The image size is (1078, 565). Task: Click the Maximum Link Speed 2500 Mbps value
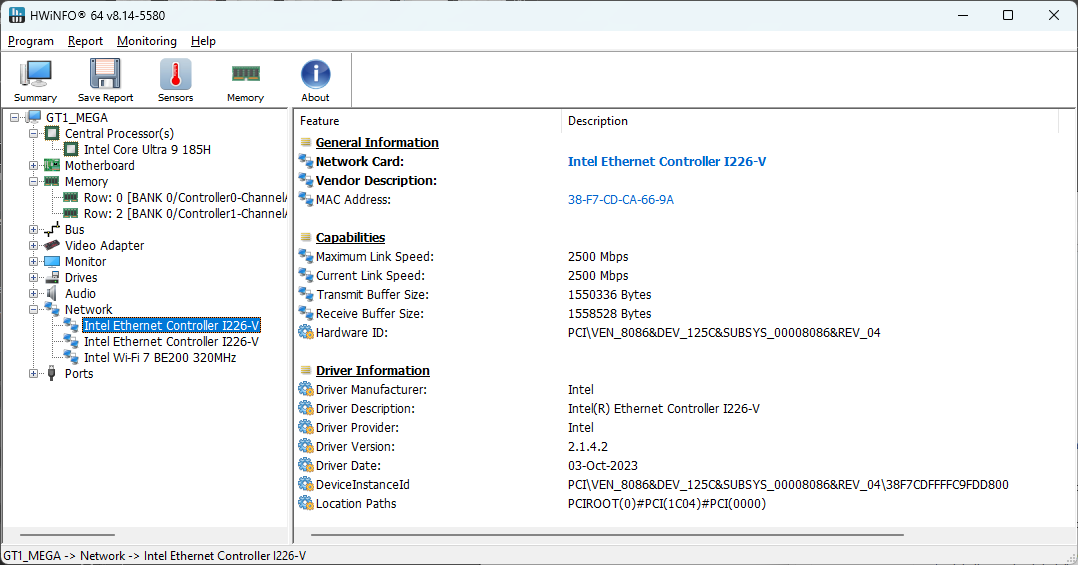coord(598,256)
